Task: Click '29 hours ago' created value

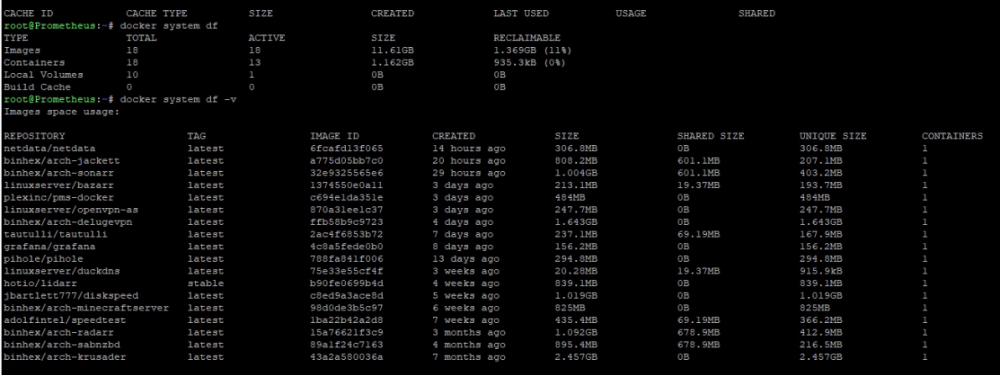Action: pos(469,173)
